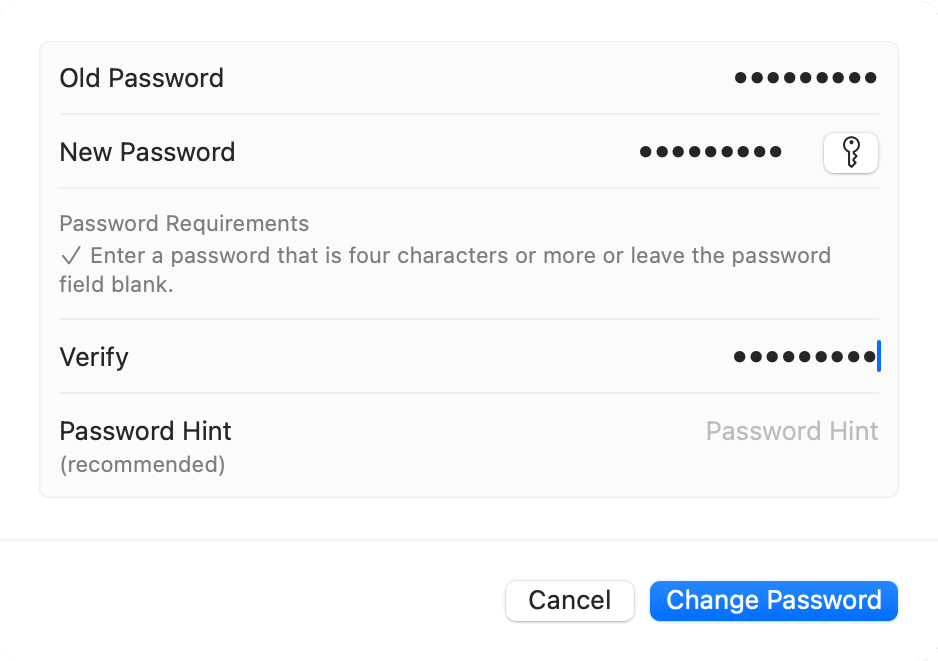Image resolution: width=938 pixels, height=661 pixels.
Task: Click the Password Hint label
Action: 145,431
